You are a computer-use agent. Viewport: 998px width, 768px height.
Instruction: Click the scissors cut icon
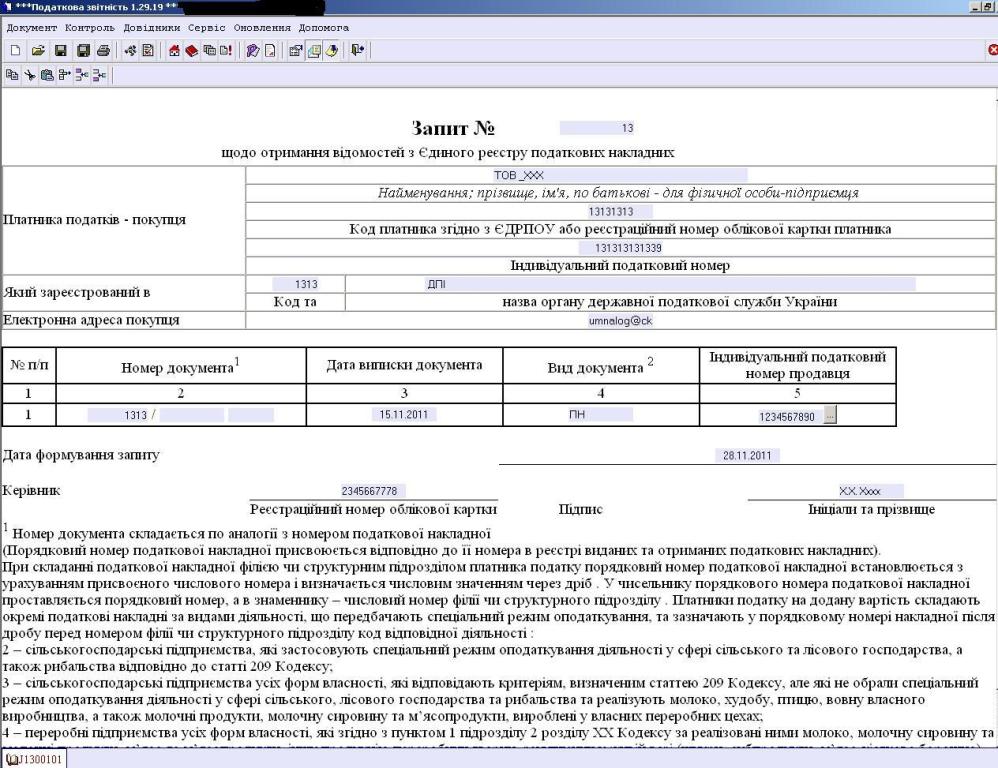[x=29, y=75]
